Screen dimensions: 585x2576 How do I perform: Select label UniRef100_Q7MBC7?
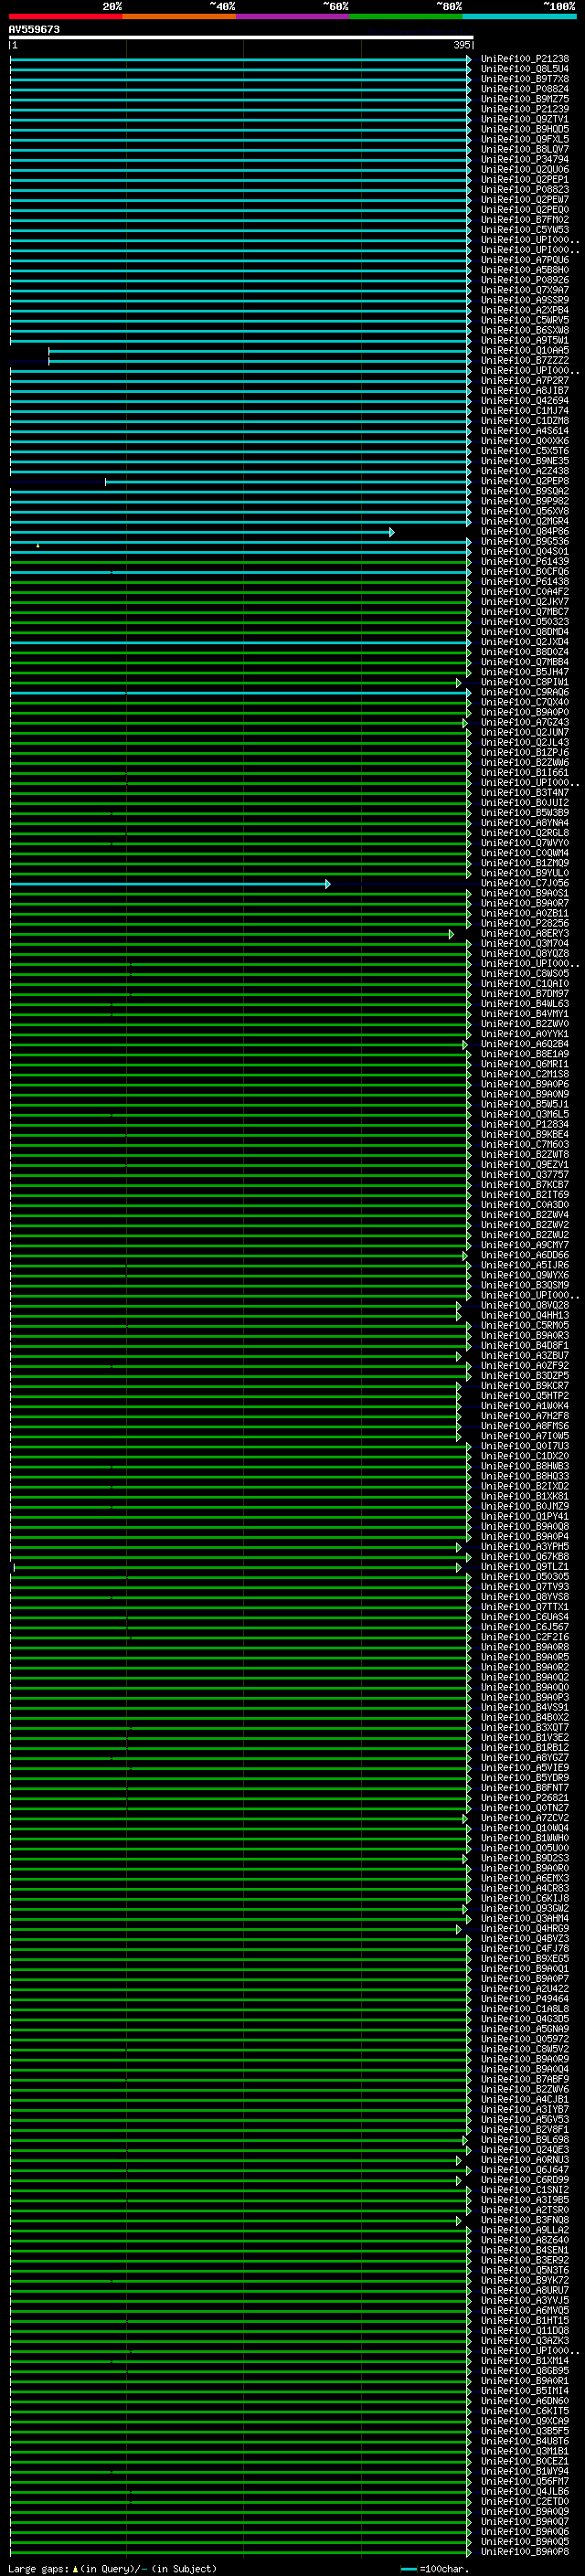(525, 612)
